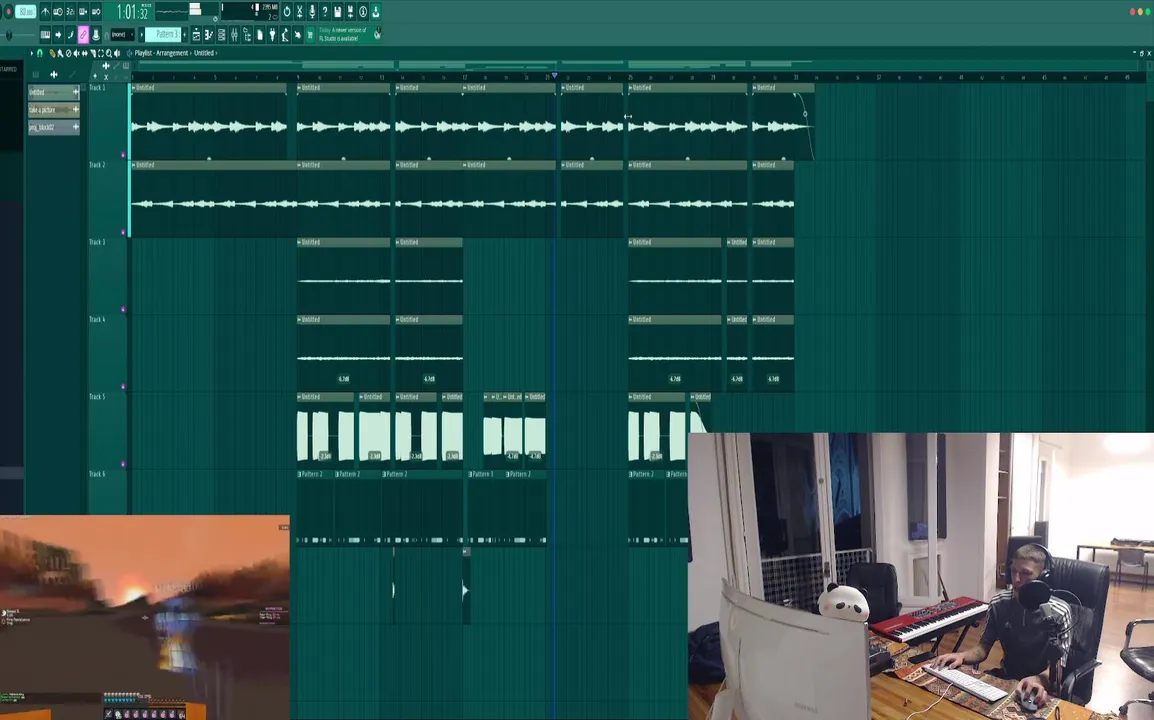Select the playlist Draw pencil tool

tap(52, 53)
